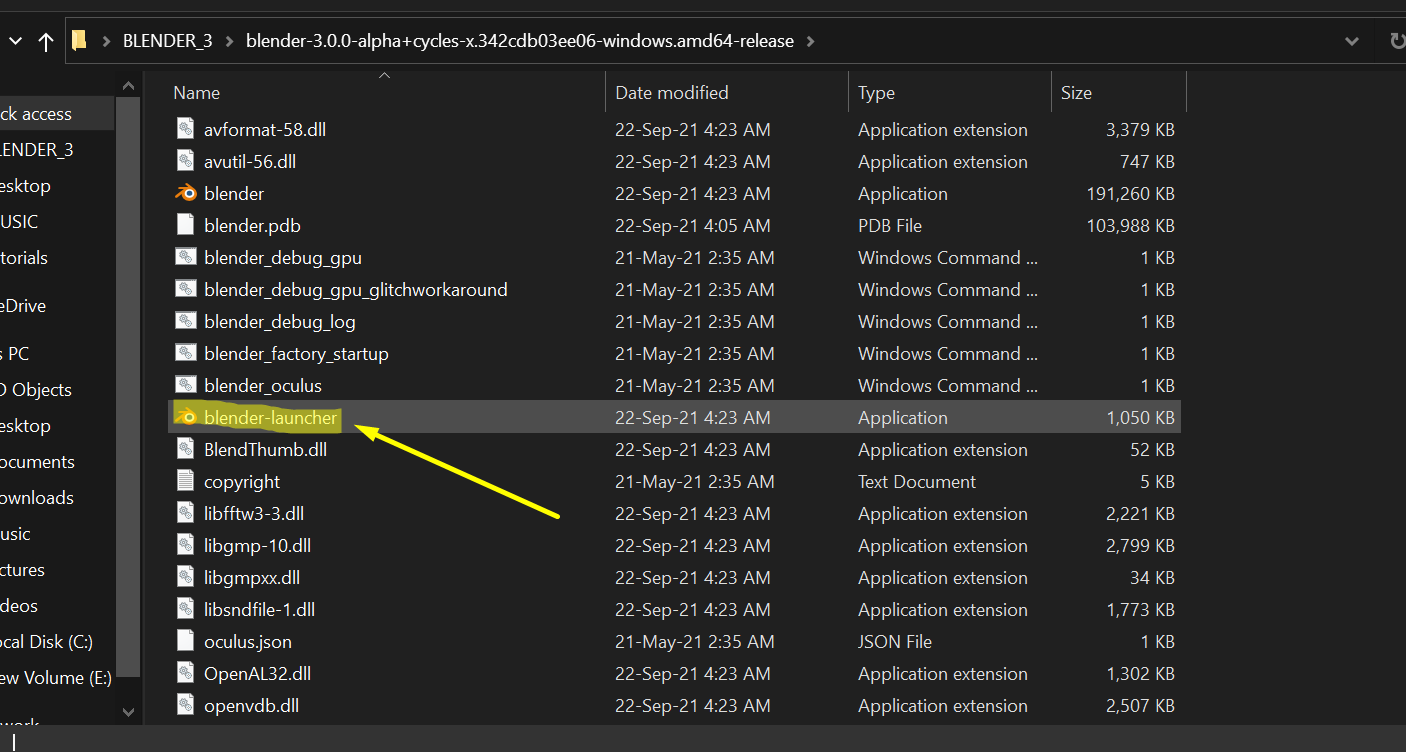Select the file named copyright
Screen dimensions: 1406x752
242,481
